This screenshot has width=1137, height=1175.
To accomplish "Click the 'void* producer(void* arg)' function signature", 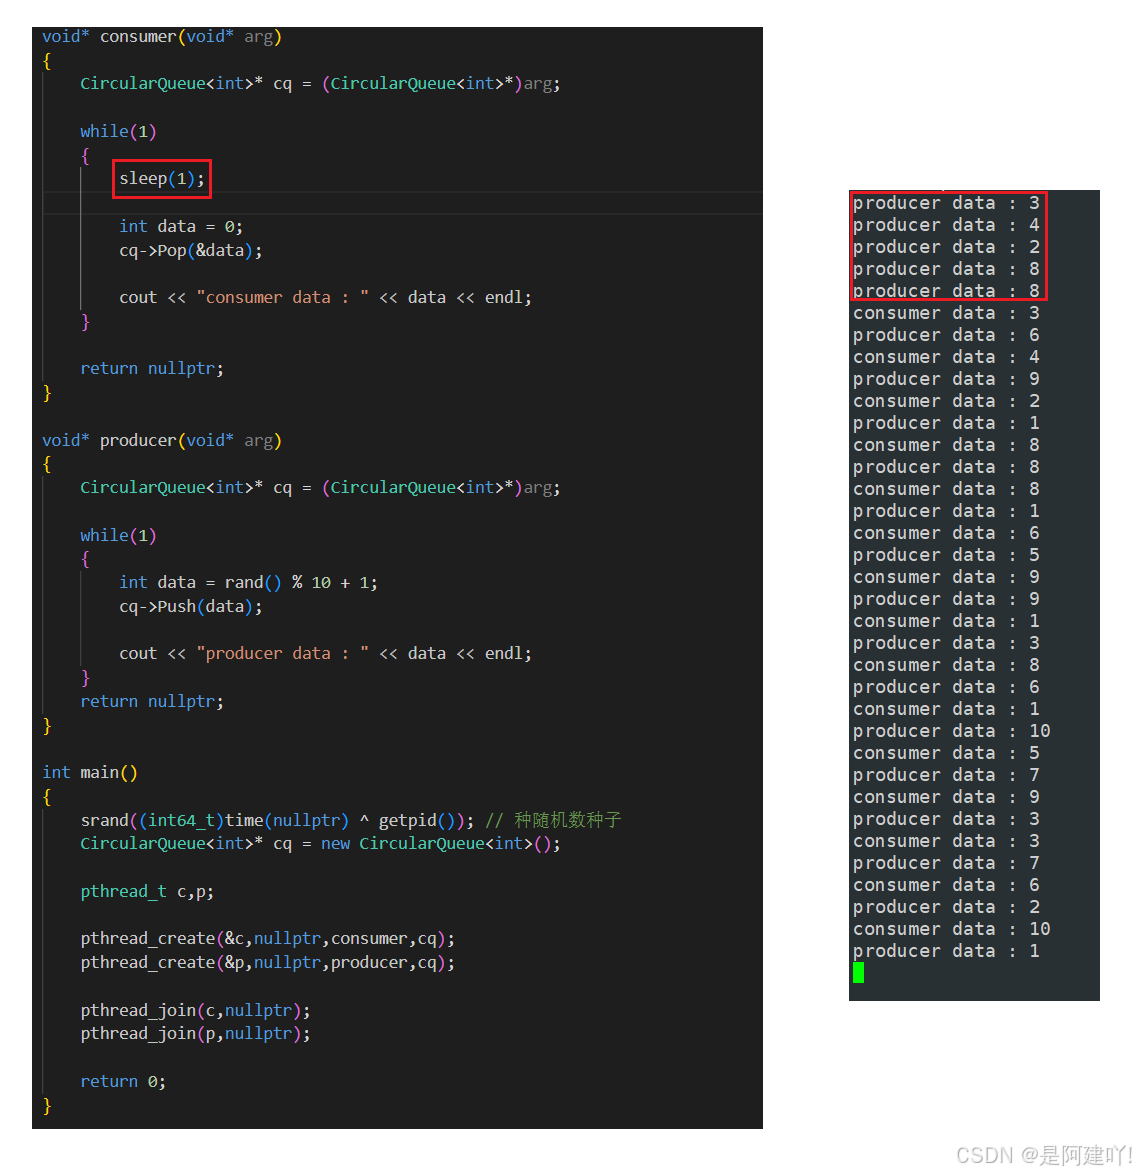I will 162,441.
